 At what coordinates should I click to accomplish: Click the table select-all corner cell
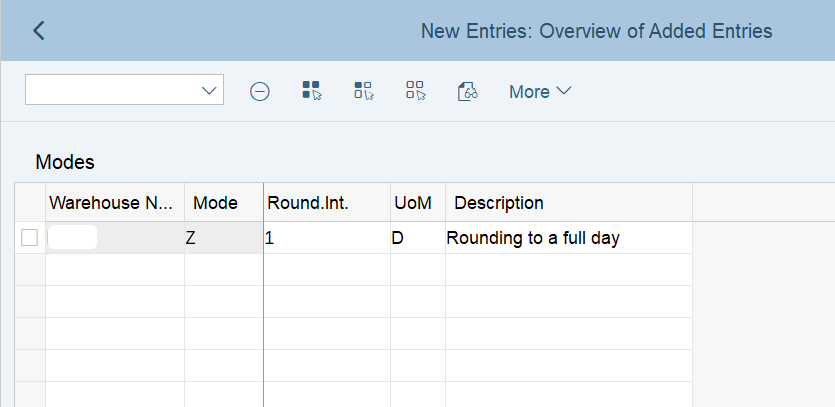coord(30,202)
